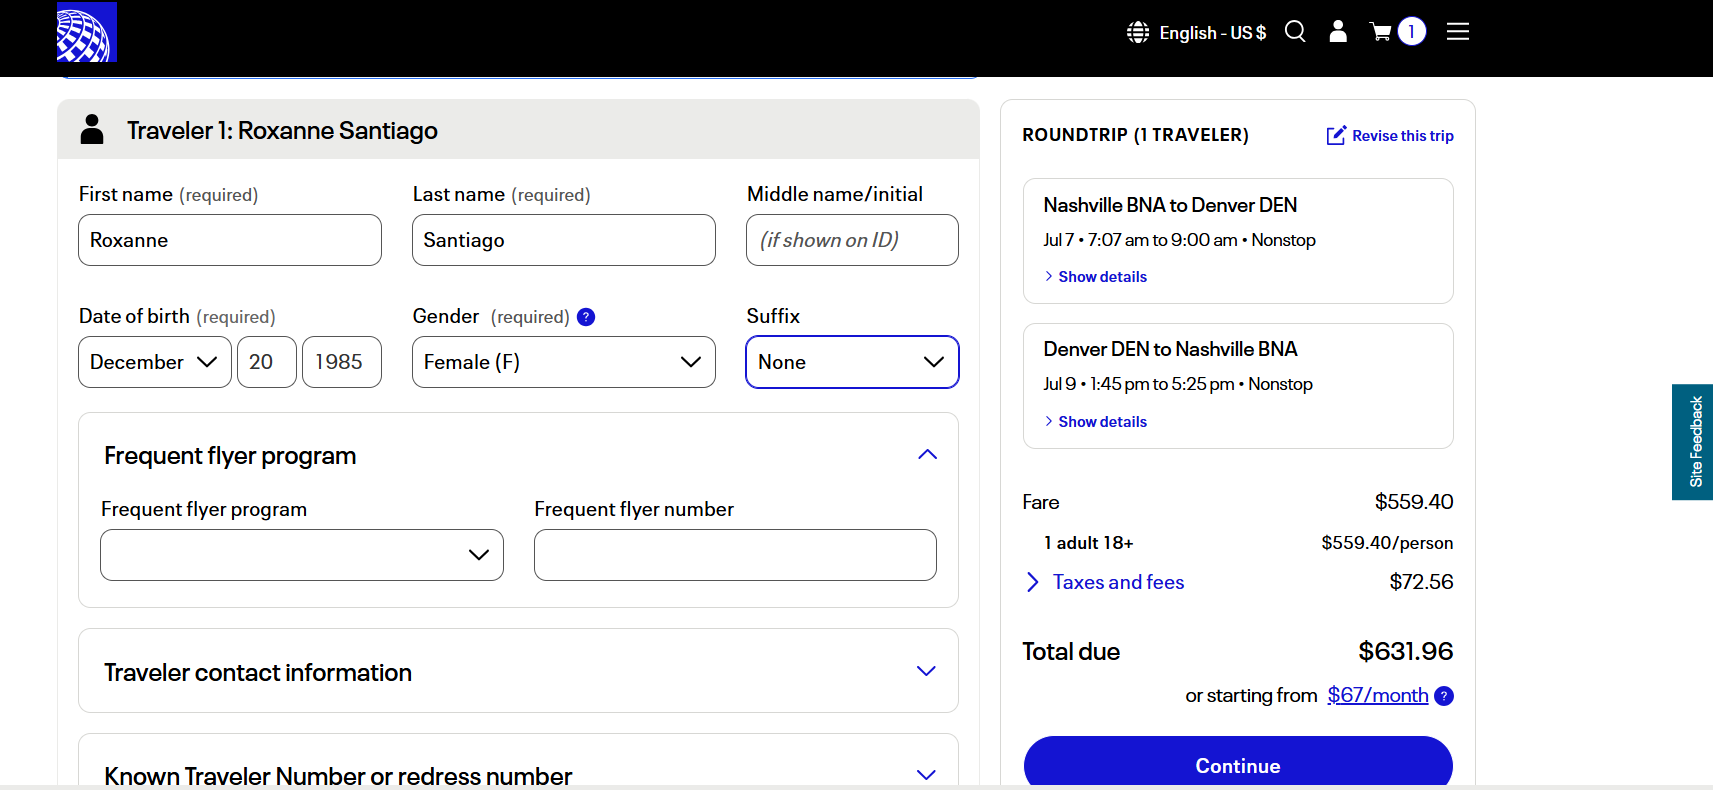1713x790 pixels.
Task: Open the hamburger menu icon
Action: [1458, 32]
